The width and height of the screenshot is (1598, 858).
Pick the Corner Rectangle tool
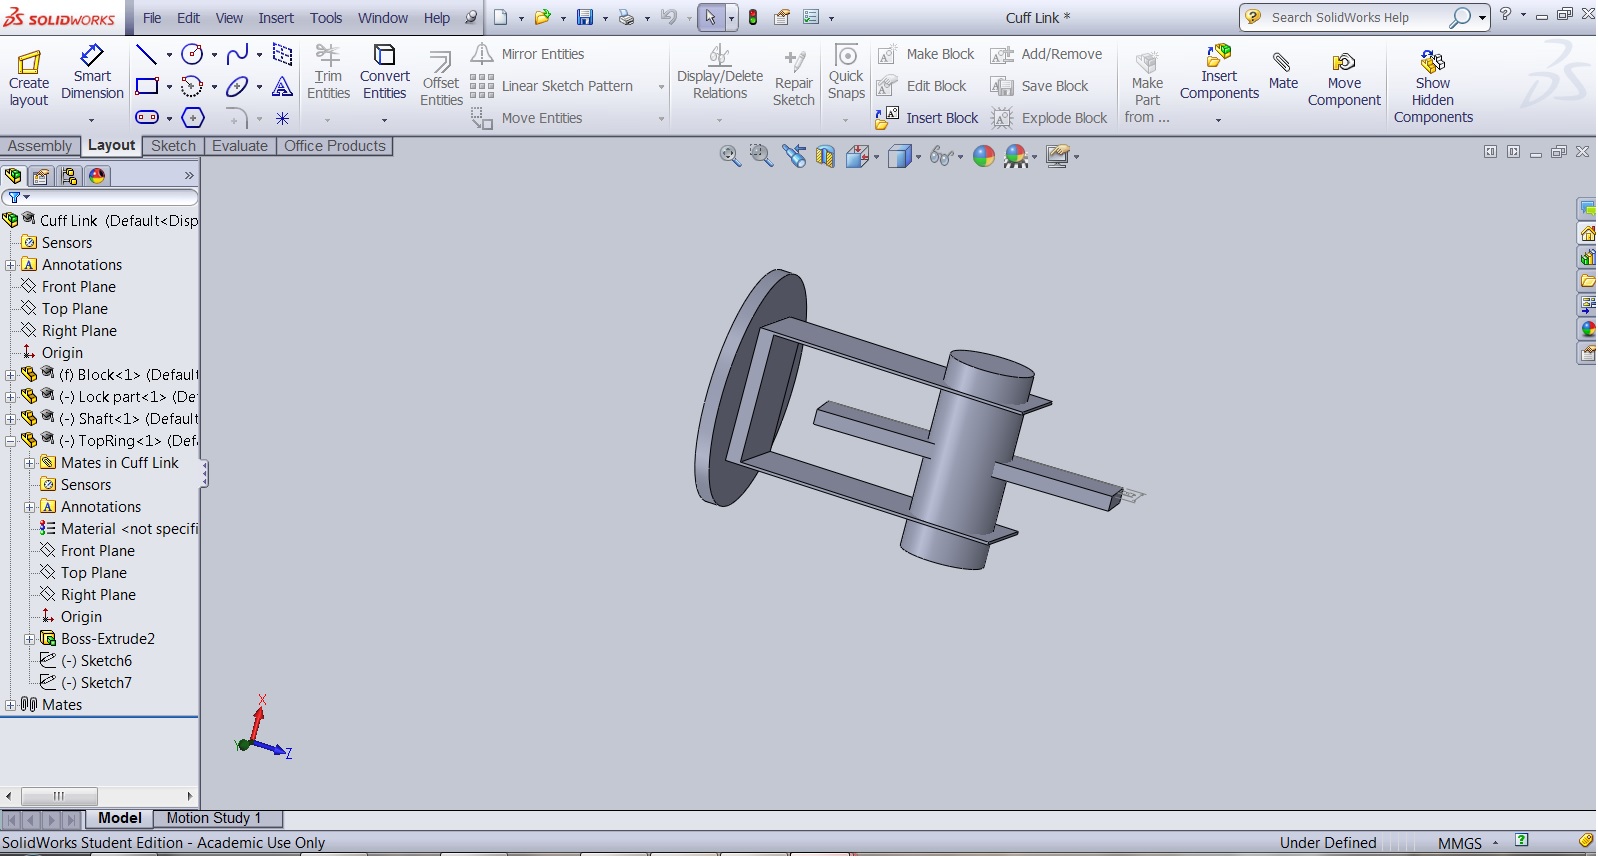click(x=146, y=86)
